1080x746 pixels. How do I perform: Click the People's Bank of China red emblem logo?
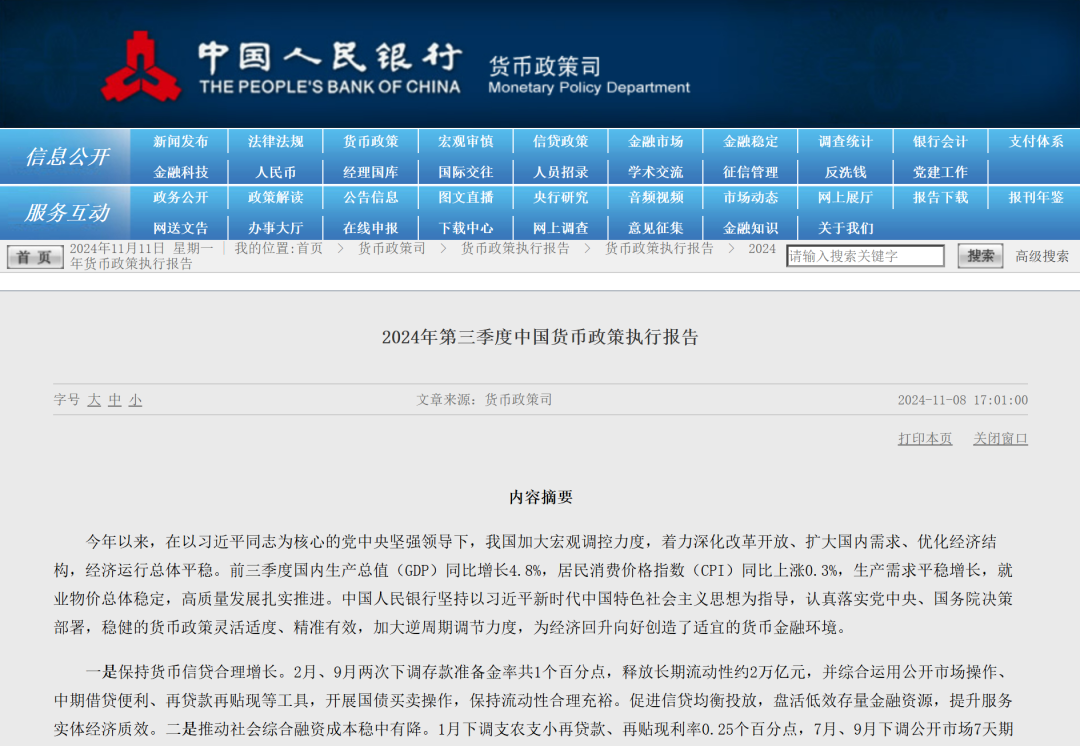point(141,67)
